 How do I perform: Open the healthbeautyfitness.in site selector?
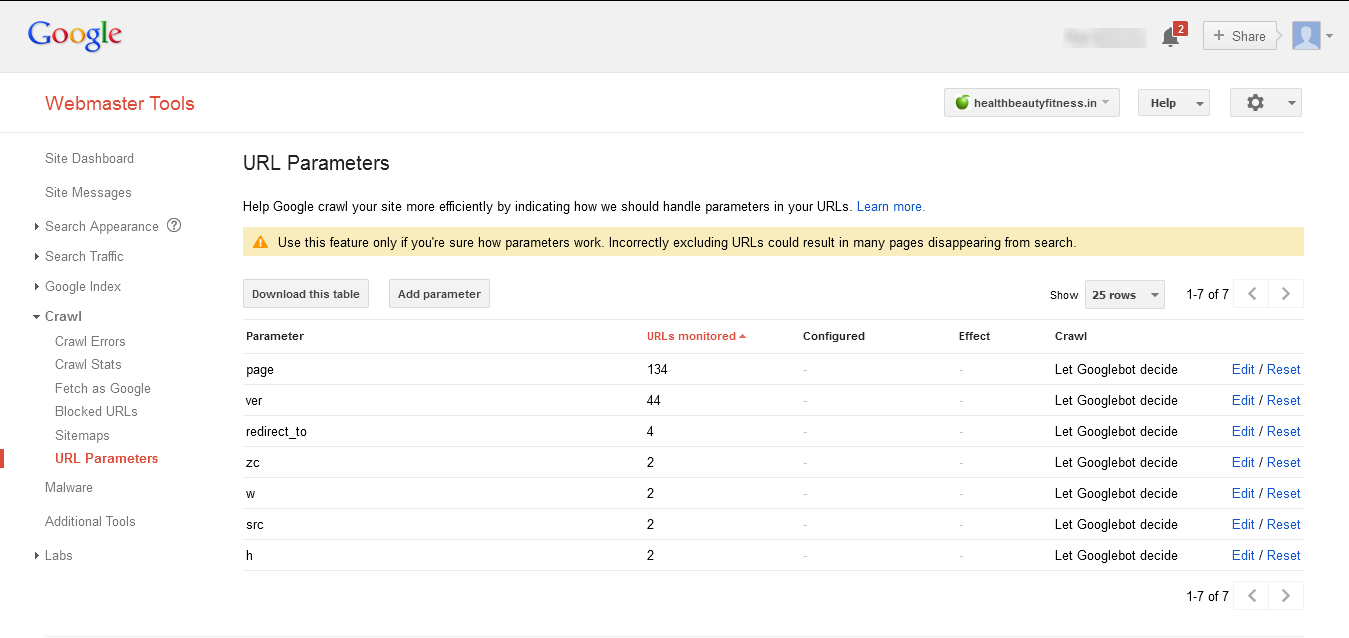(x=1031, y=103)
